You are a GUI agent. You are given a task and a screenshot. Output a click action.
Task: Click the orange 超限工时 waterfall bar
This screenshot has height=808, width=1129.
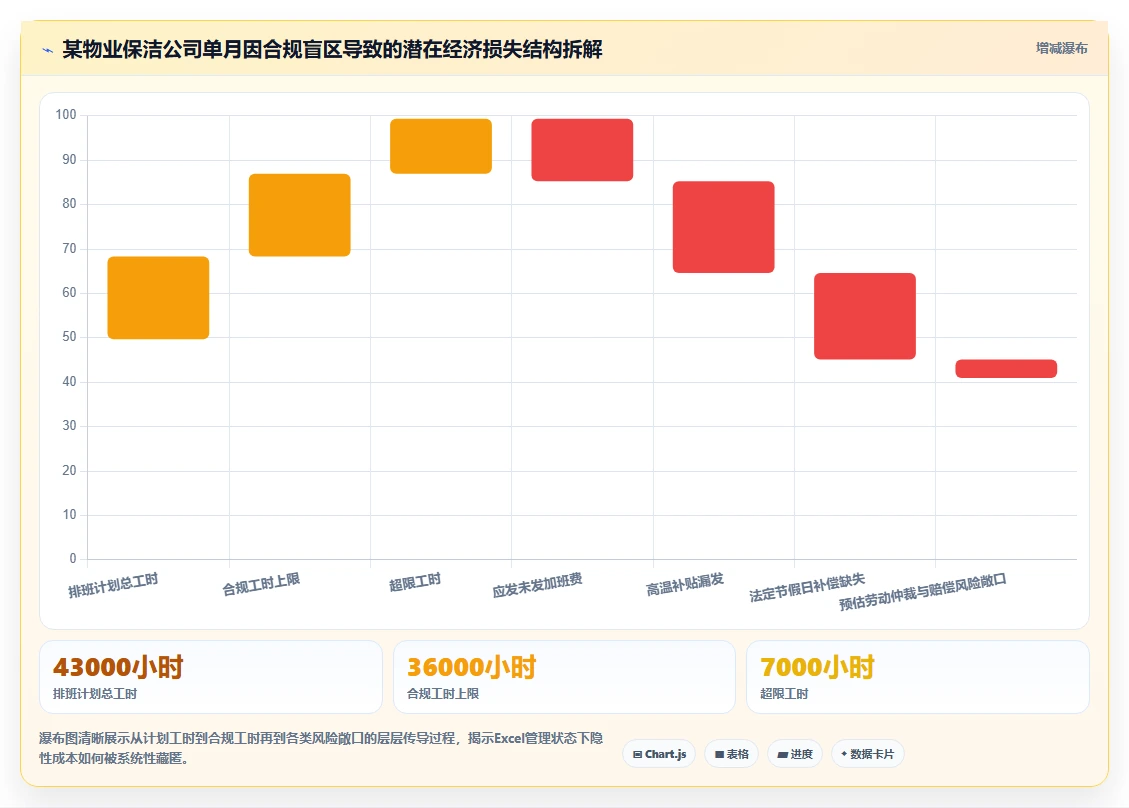pyautogui.click(x=441, y=146)
